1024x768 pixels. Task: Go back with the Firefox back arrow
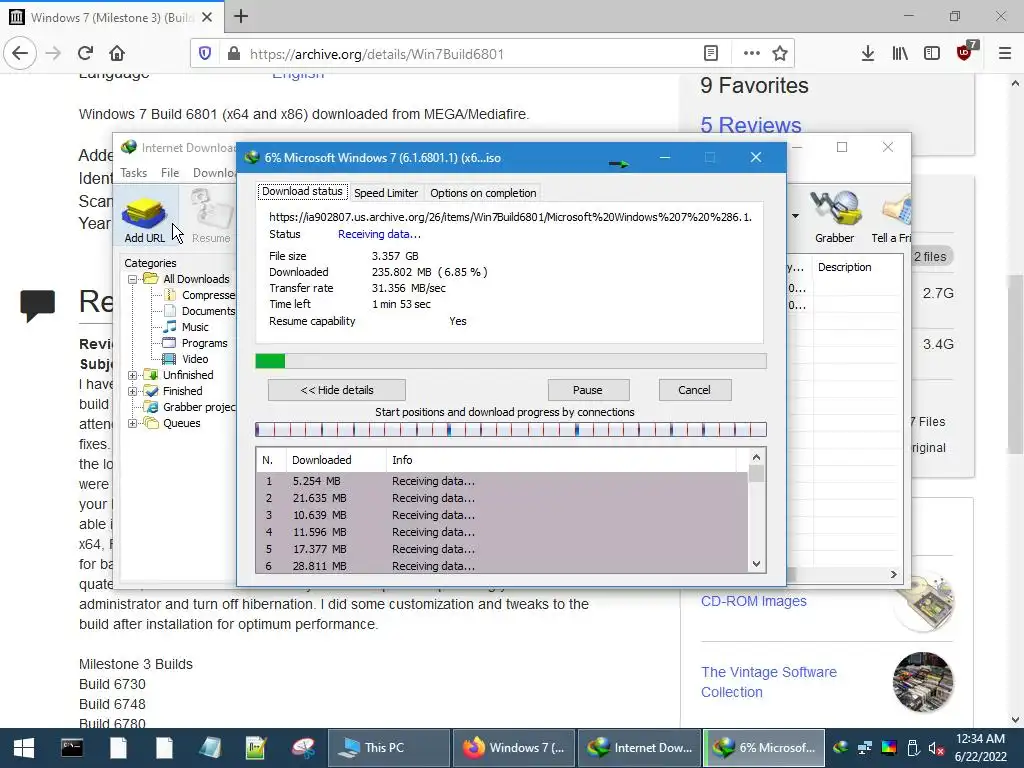[20, 54]
